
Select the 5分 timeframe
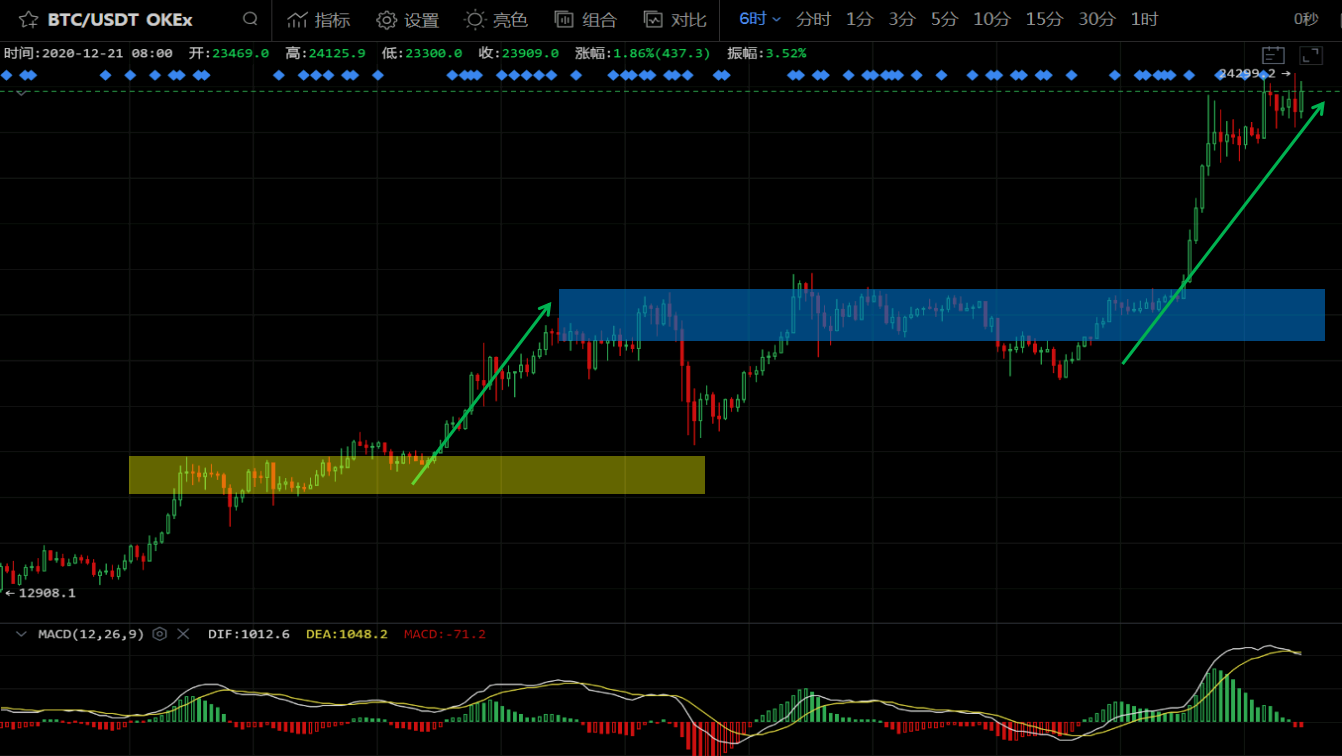point(944,19)
